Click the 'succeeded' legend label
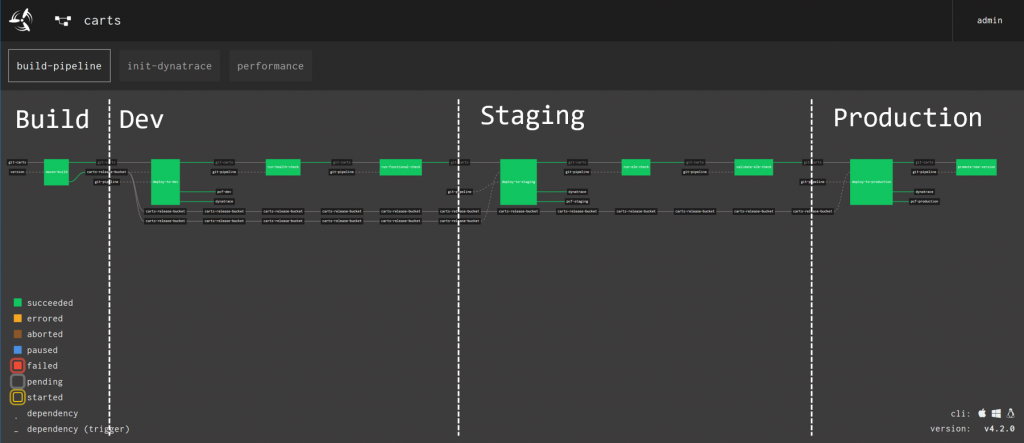This screenshot has width=1024, height=443. point(50,303)
